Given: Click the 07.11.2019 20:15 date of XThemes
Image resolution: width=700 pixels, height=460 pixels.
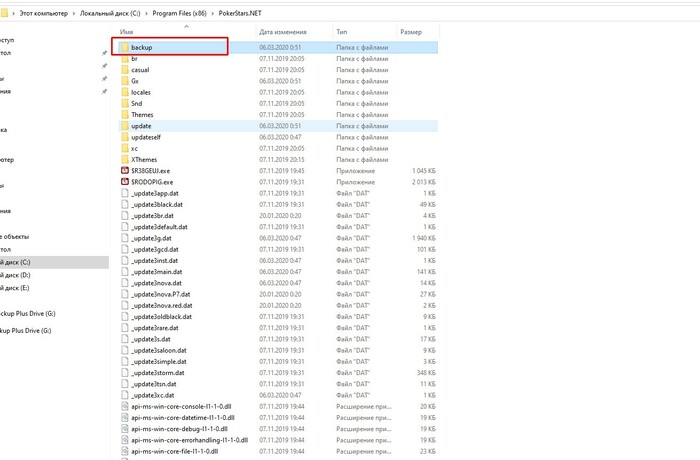Looking at the screenshot, I should coord(282,159).
